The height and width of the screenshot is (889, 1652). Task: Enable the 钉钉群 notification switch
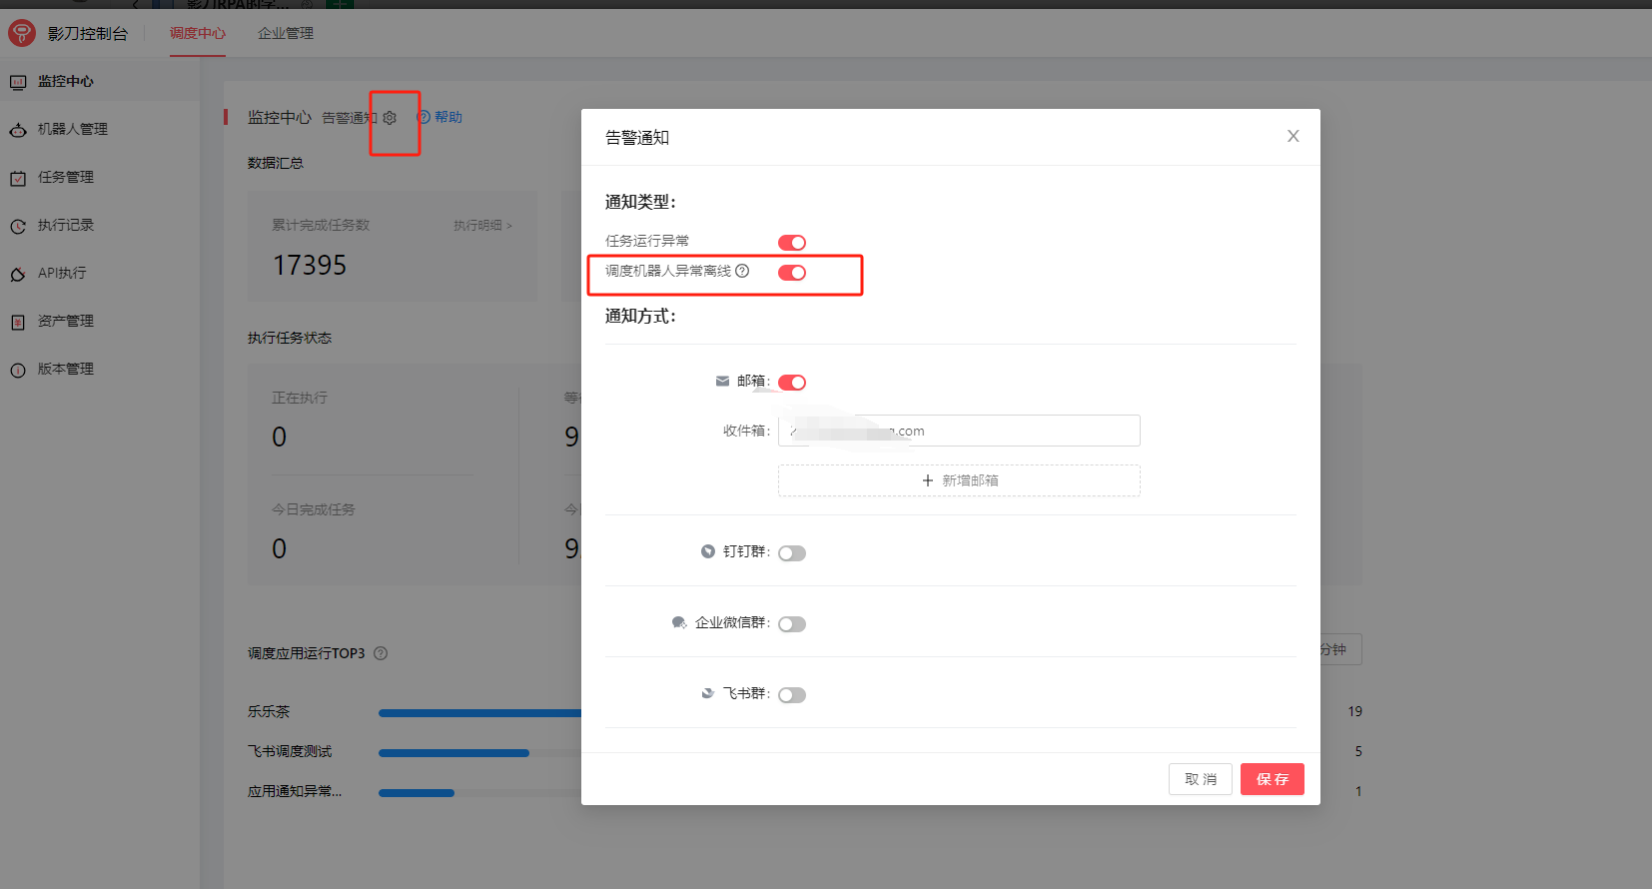point(792,553)
